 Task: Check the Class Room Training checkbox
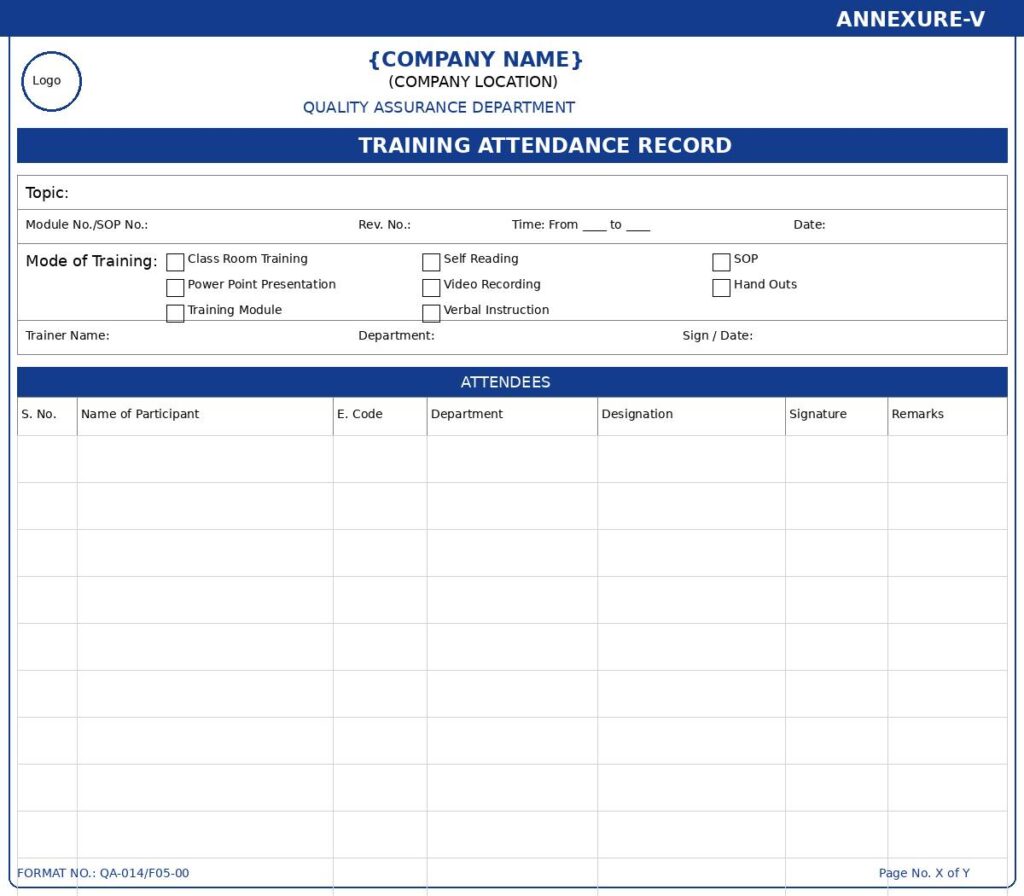[x=175, y=262]
